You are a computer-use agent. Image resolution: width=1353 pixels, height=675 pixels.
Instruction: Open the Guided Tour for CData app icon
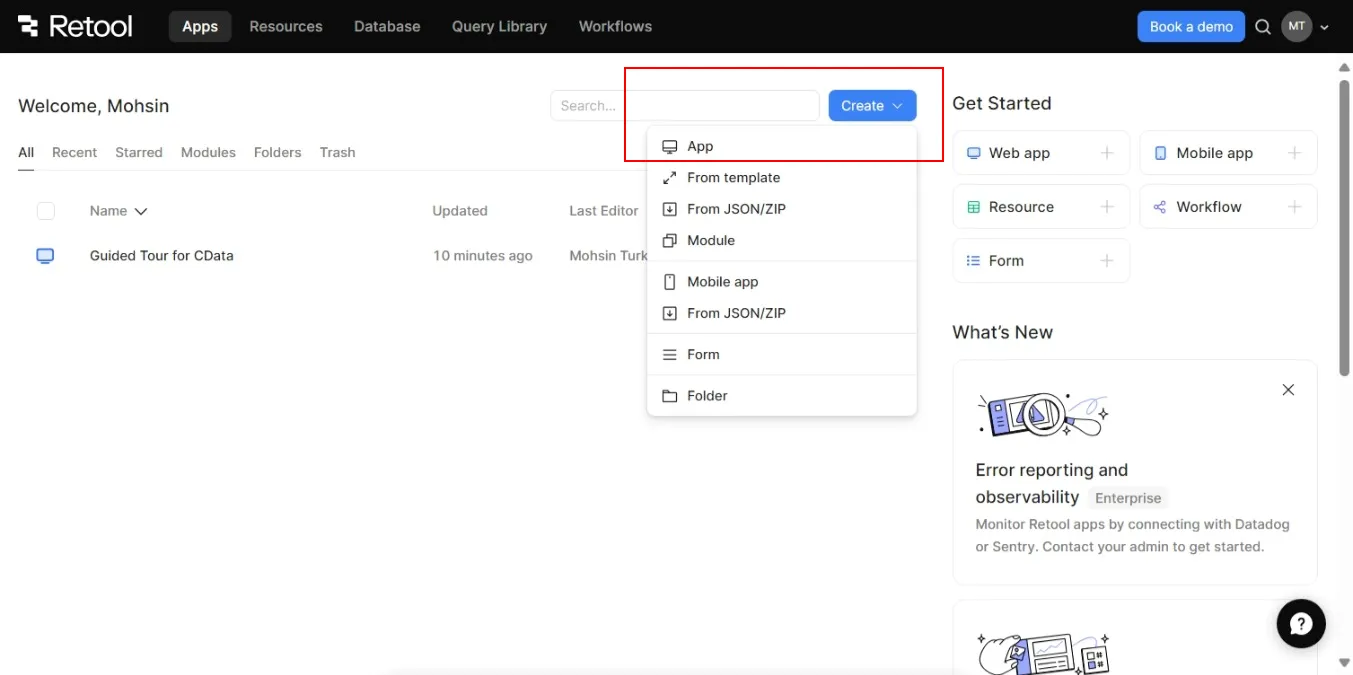tap(45, 256)
